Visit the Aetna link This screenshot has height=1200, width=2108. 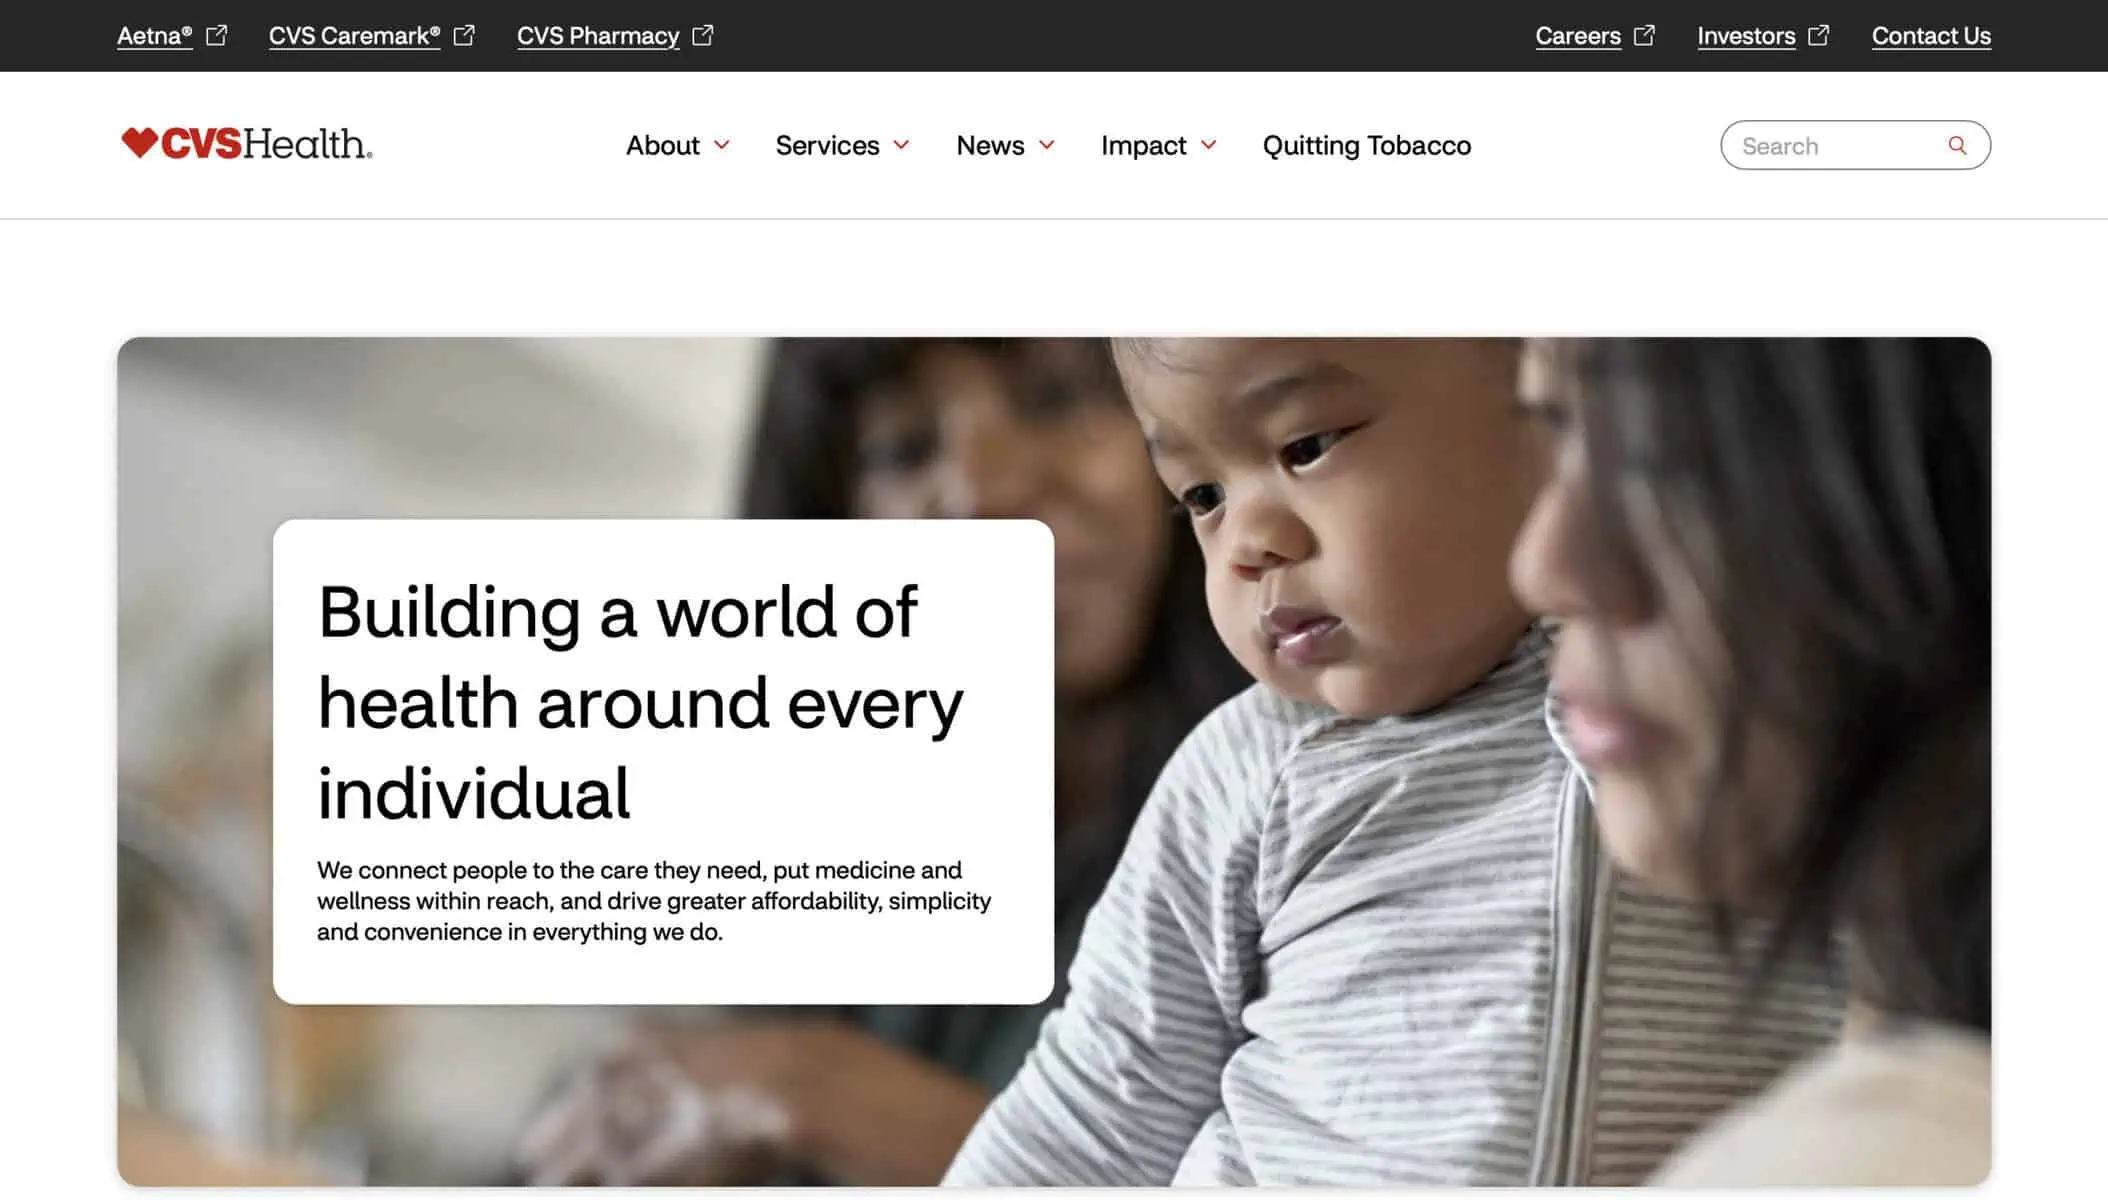pos(155,36)
